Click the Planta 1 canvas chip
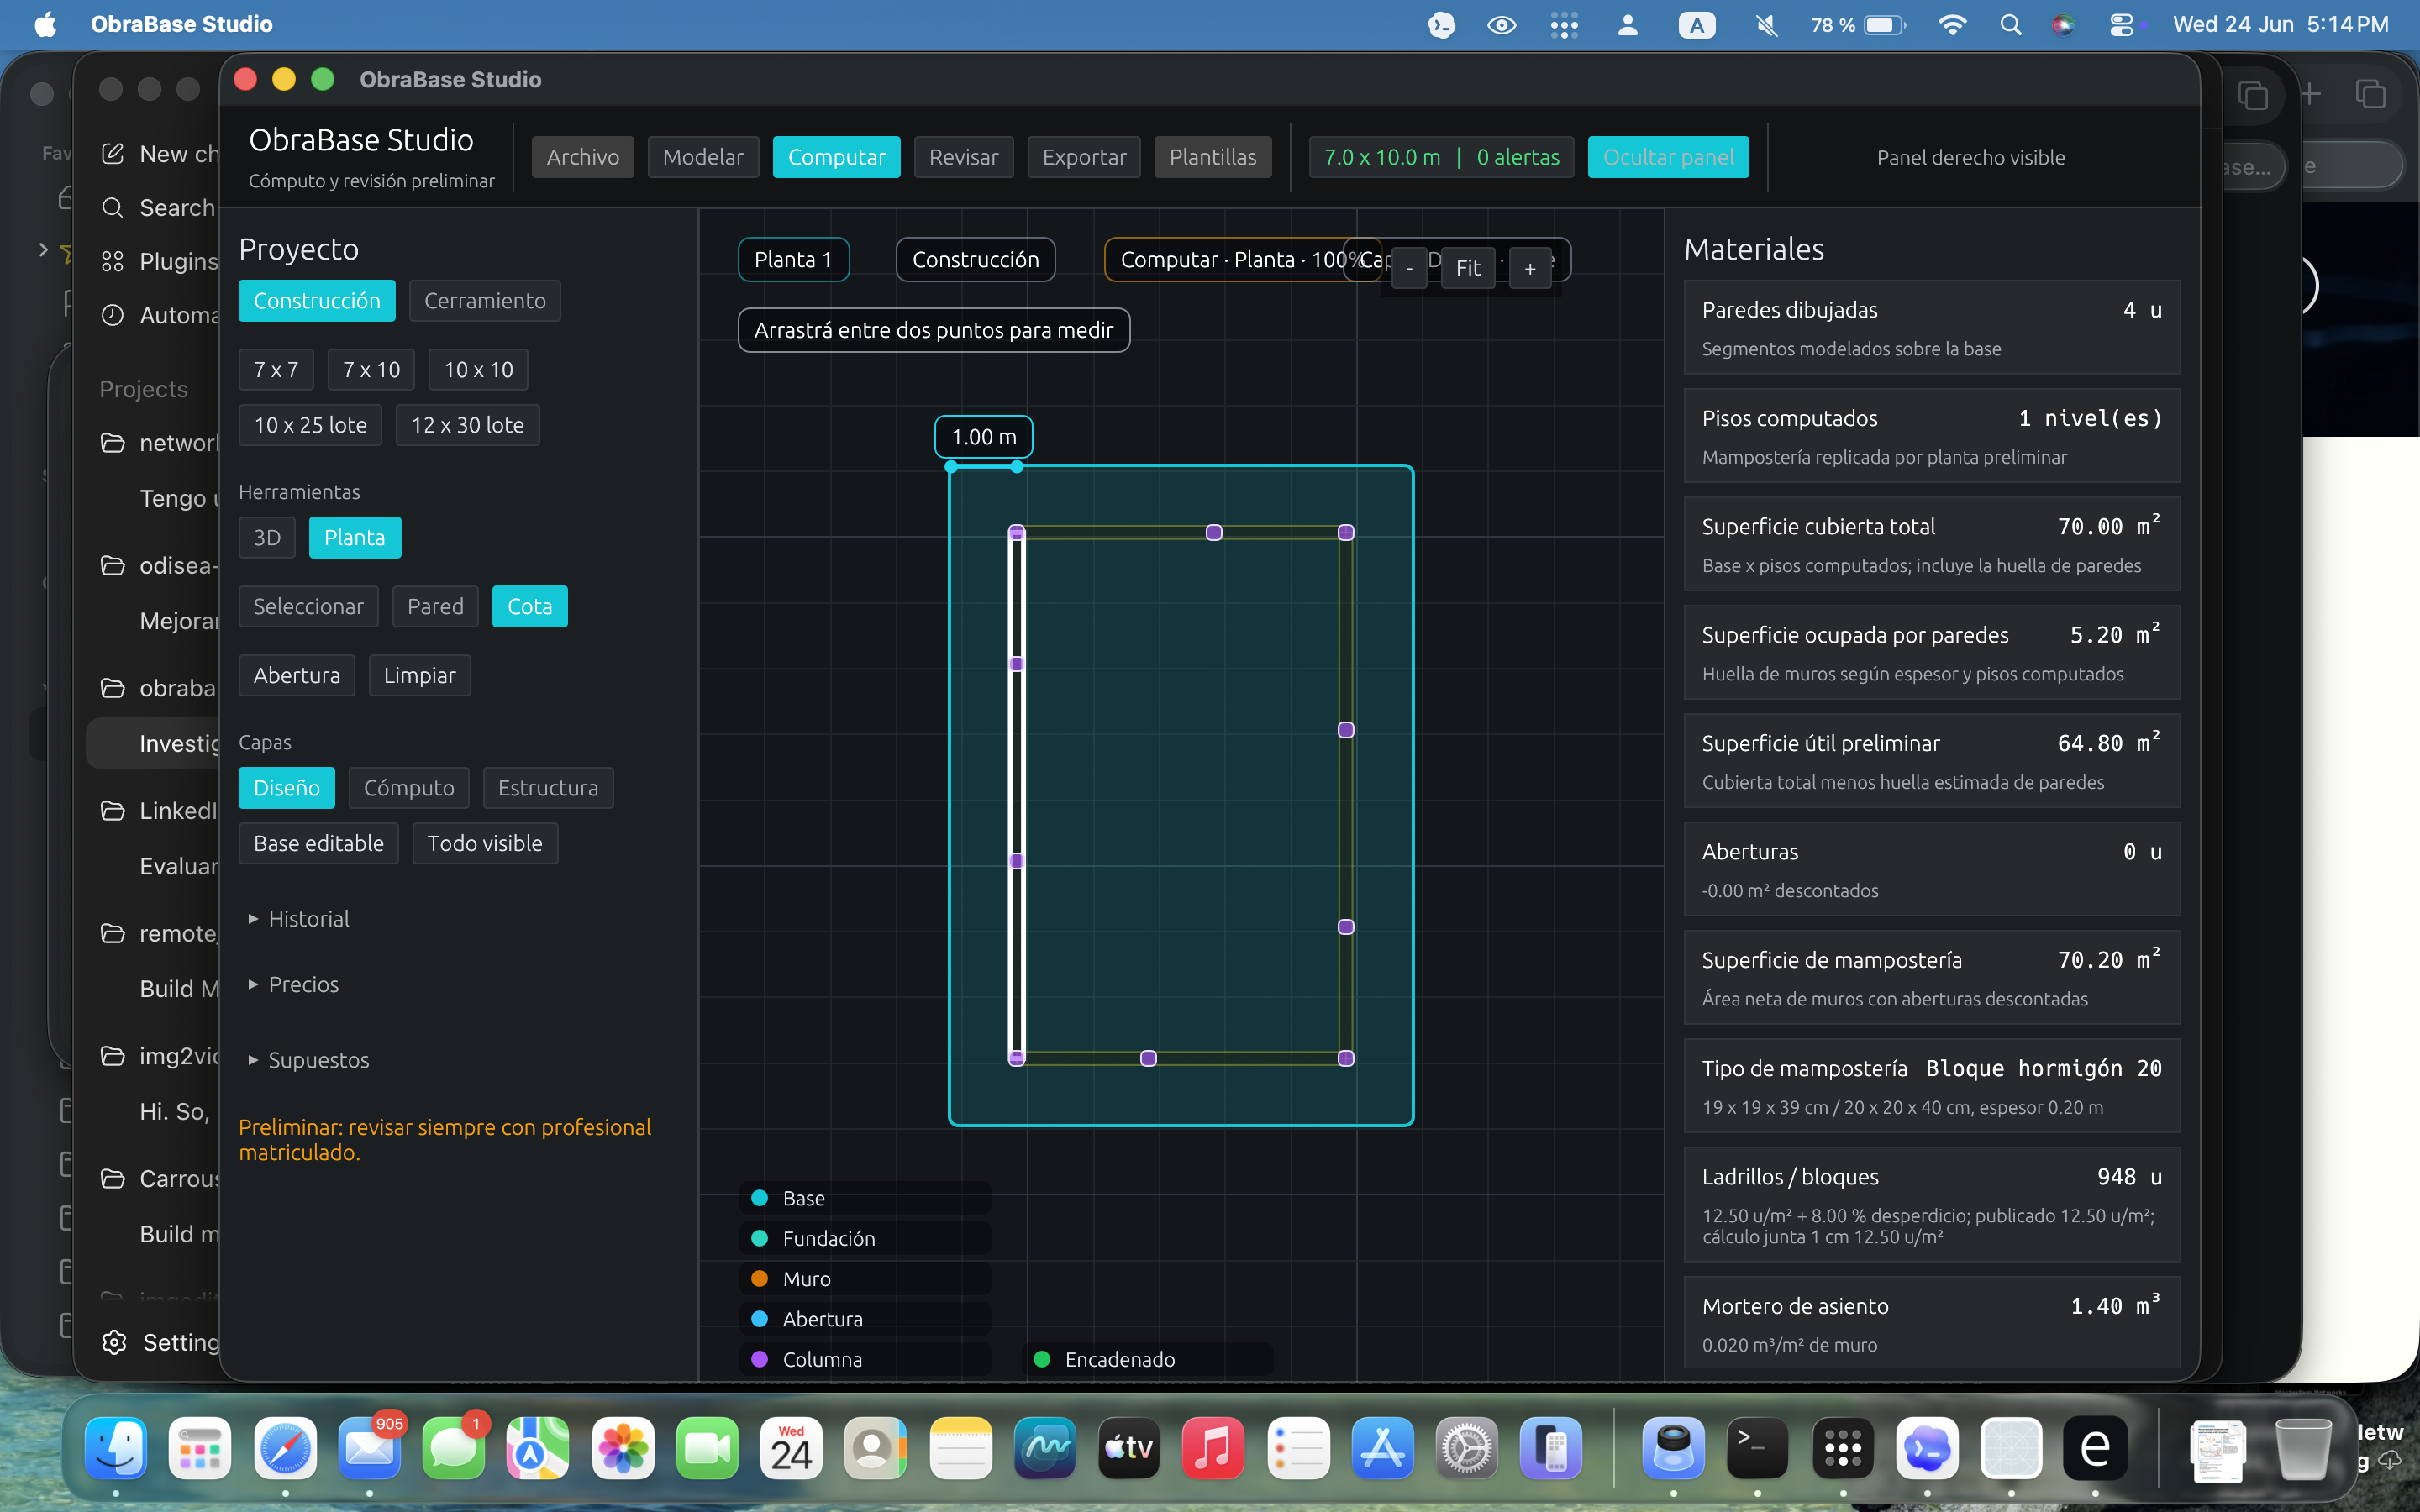Viewport: 2420px width, 1512px height. [794, 260]
